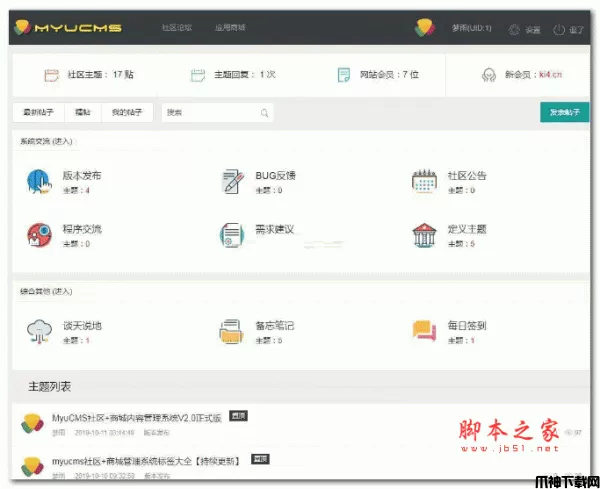
Task: Open the 定义主题 building icon
Action: click(x=424, y=235)
